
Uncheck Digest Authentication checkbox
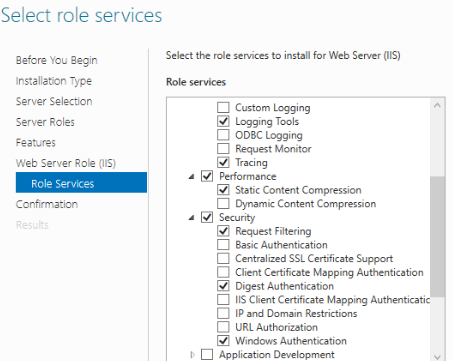[223, 286]
